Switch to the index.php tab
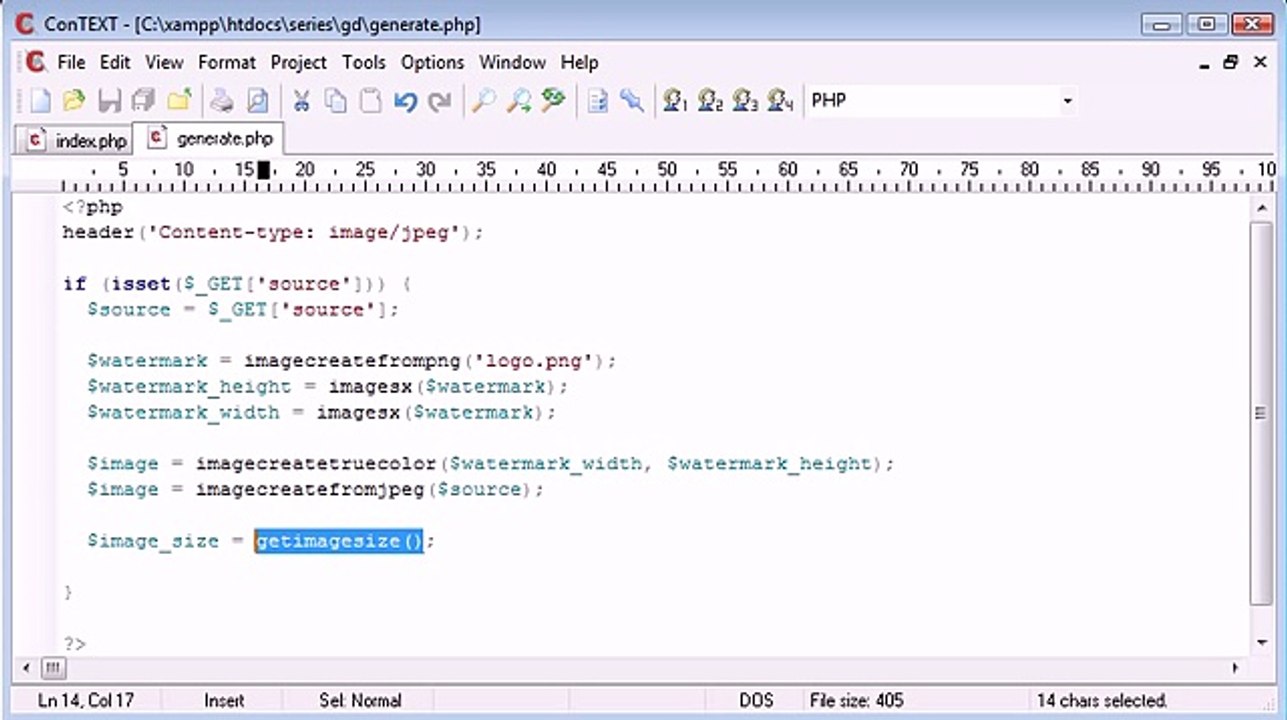 point(77,140)
